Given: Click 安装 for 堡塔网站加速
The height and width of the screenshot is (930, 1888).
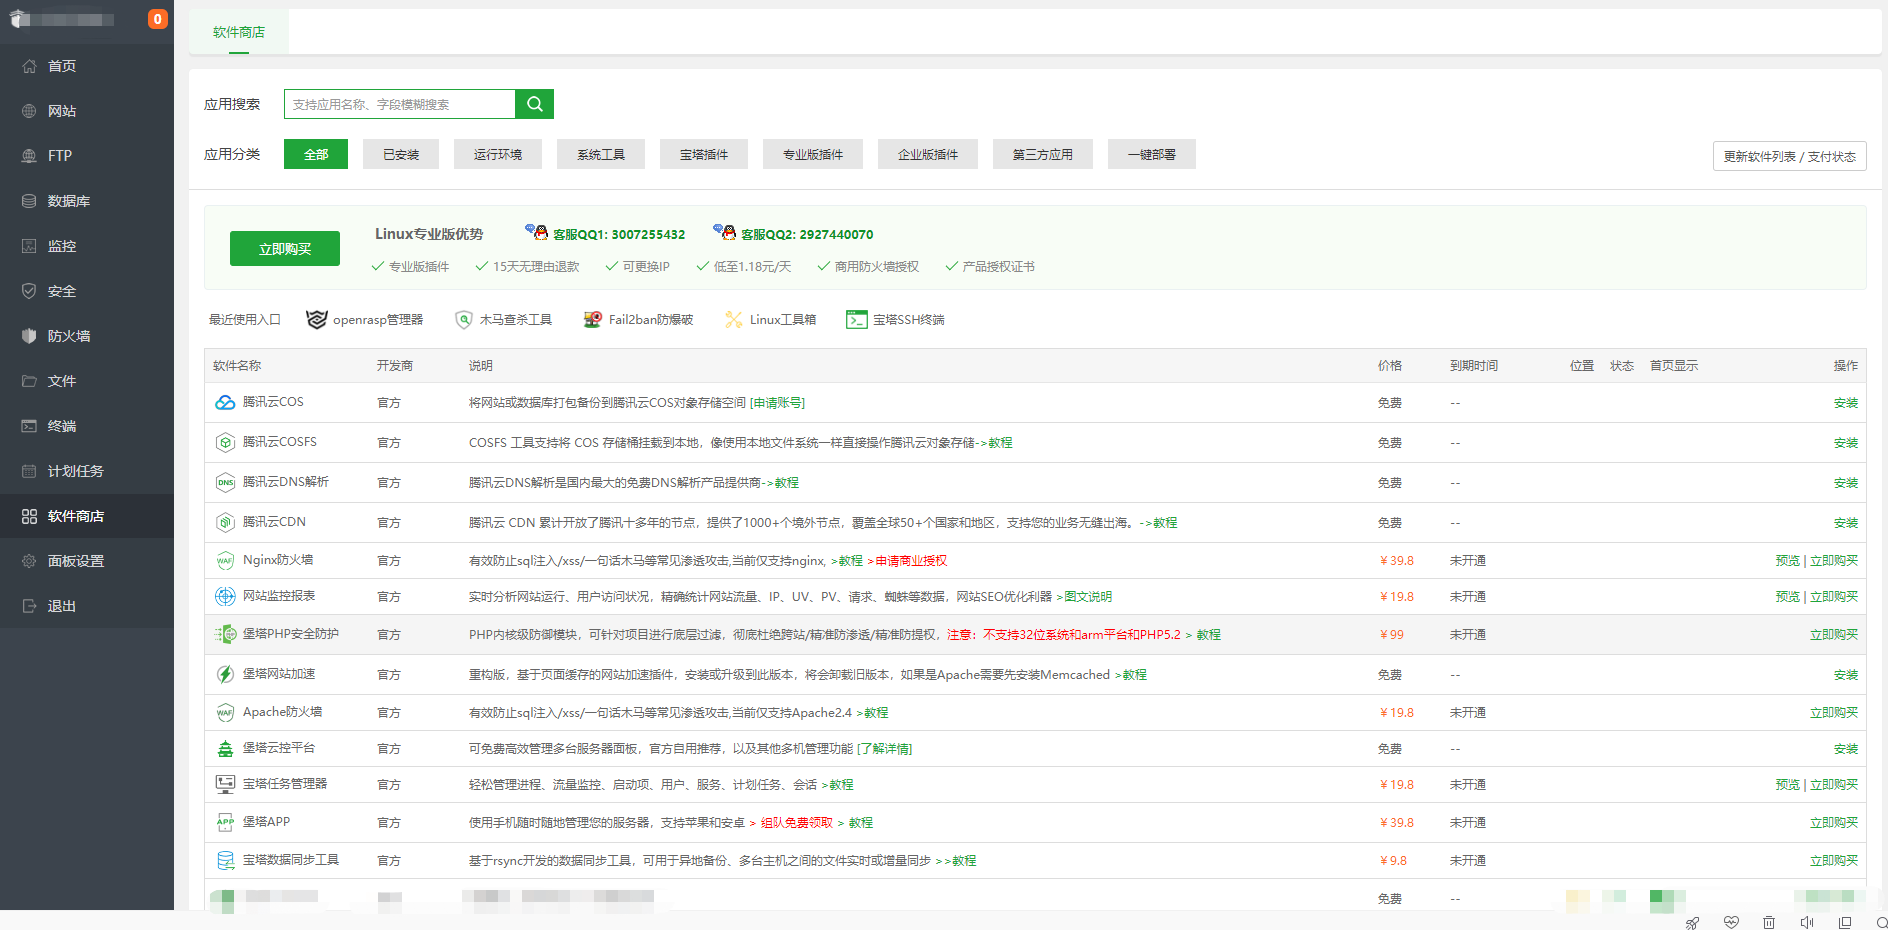Looking at the screenshot, I should pos(1846,675).
